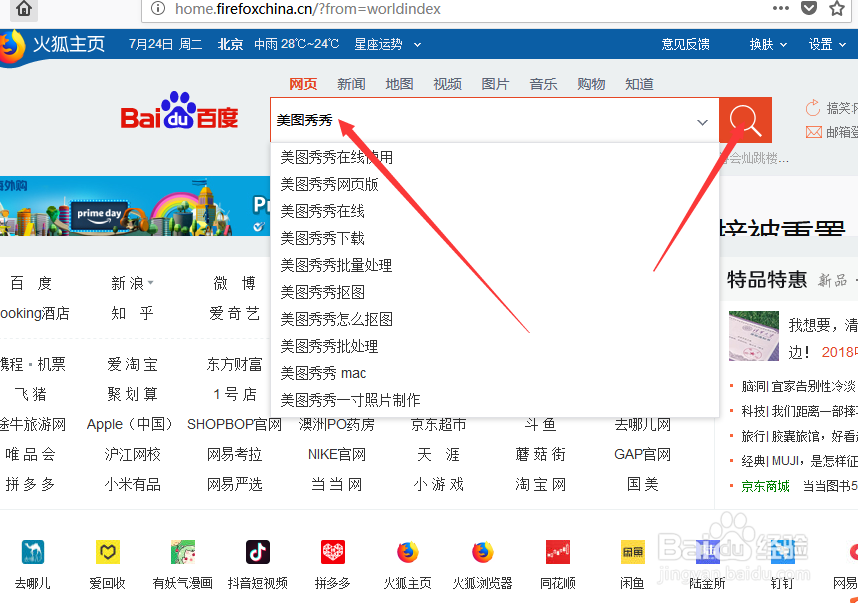The image size is (858, 603).
Task: Expand the search history dropdown chevron
Action: coord(703,122)
